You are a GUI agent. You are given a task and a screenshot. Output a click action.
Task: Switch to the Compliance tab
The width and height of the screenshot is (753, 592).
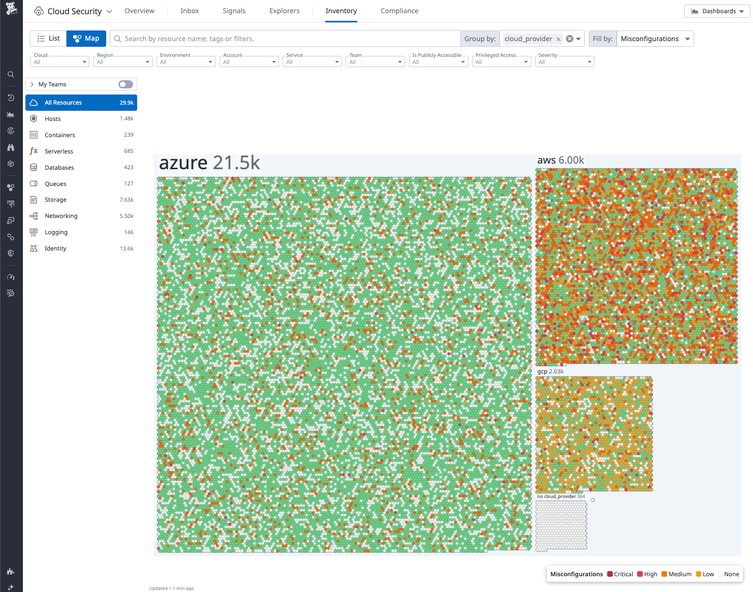click(x=399, y=11)
